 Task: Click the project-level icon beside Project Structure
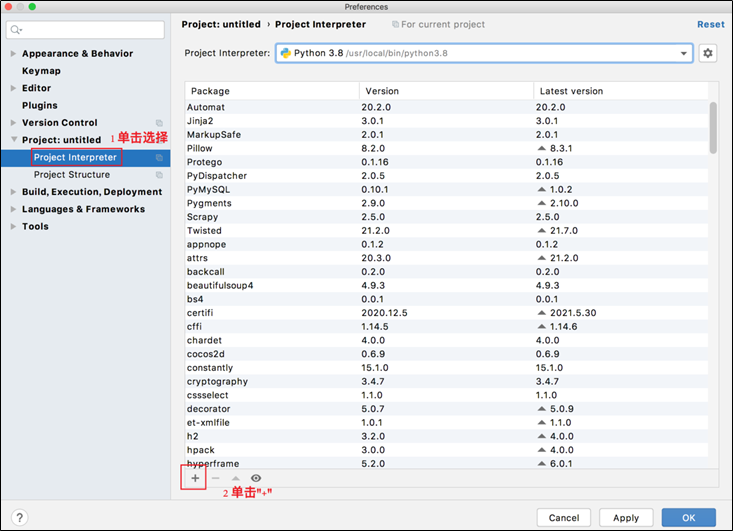[159, 175]
